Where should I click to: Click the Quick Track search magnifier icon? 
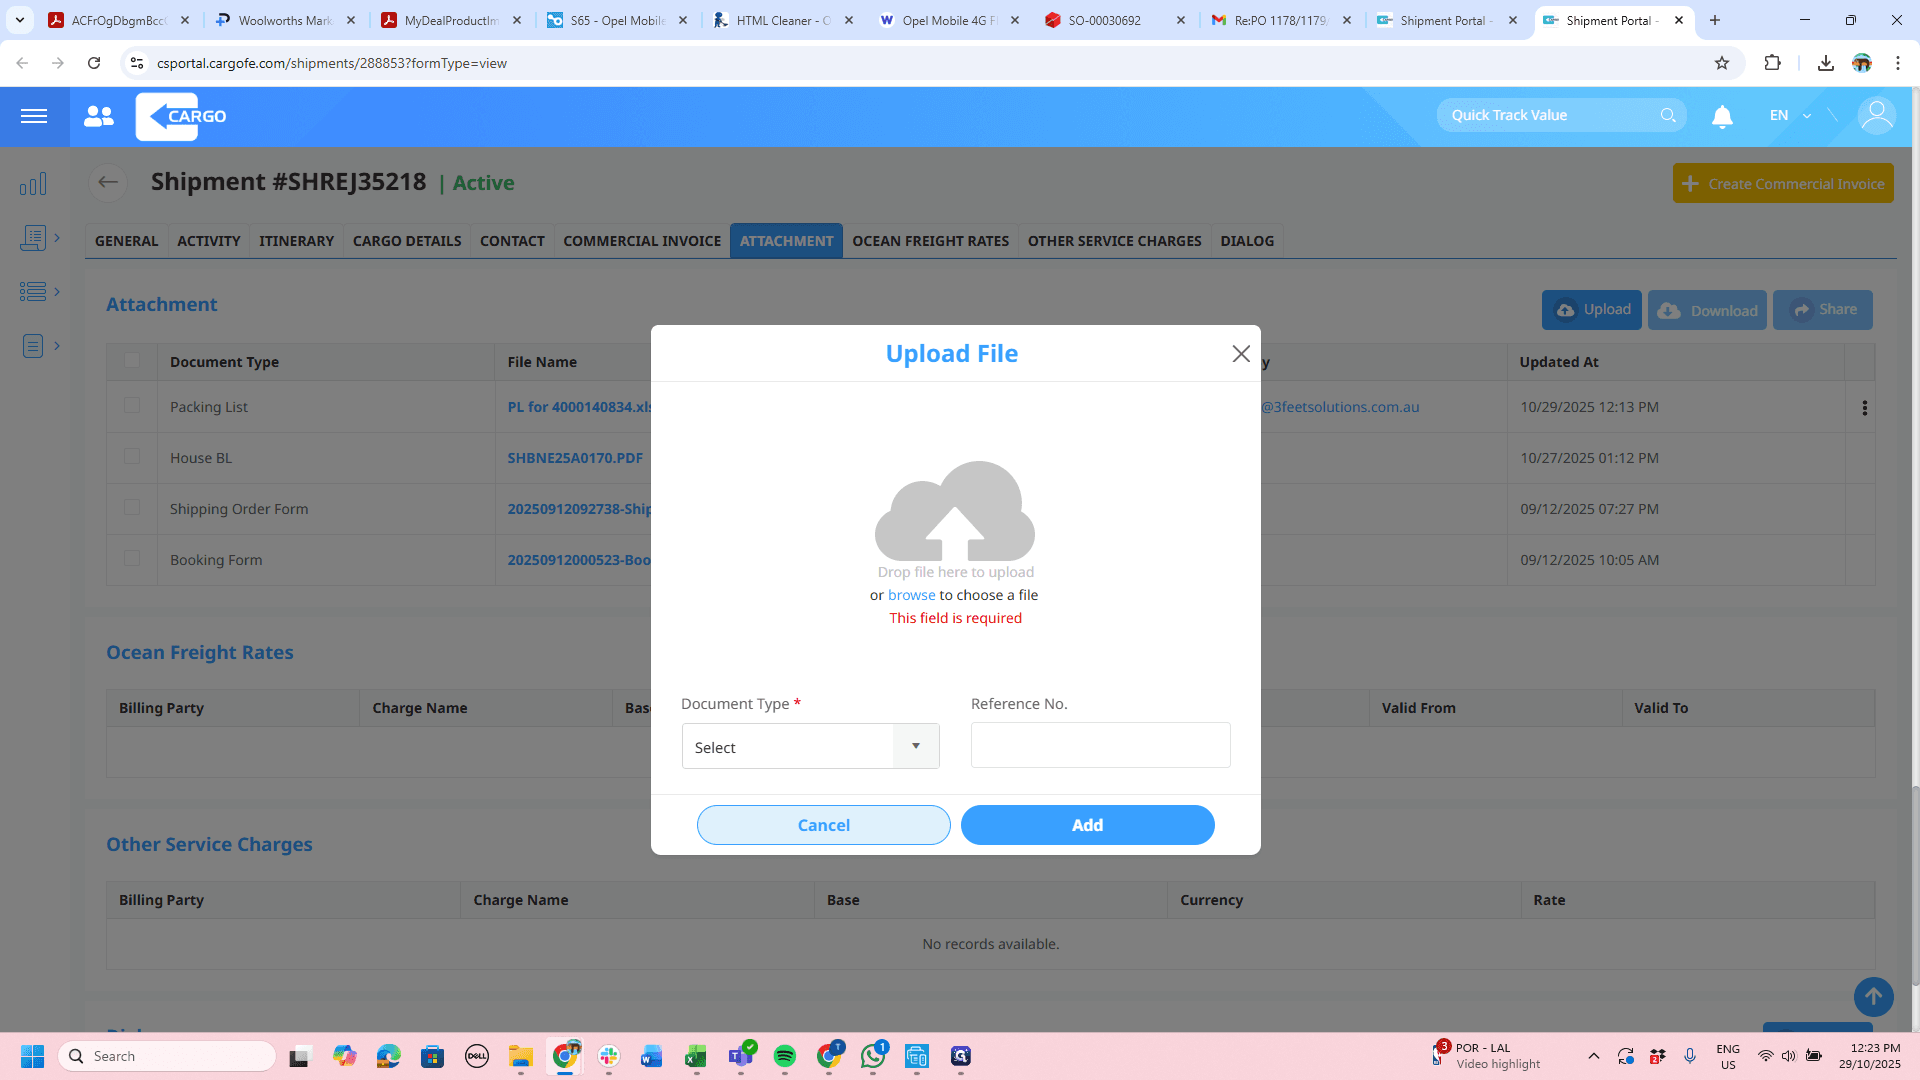[x=1668, y=116]
